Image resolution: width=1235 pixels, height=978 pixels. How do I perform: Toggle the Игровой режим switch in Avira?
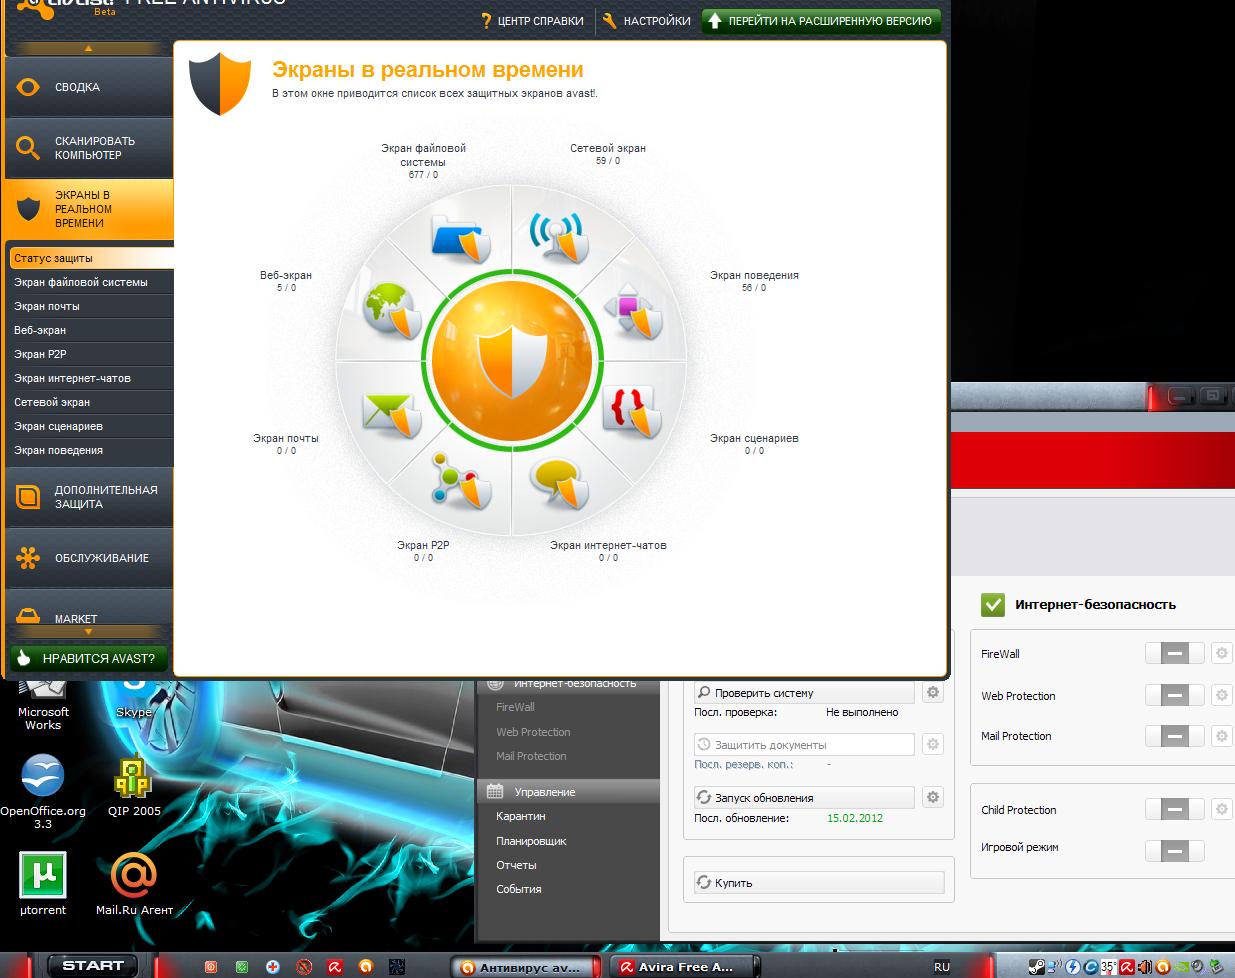click(x=1174, y=851)
